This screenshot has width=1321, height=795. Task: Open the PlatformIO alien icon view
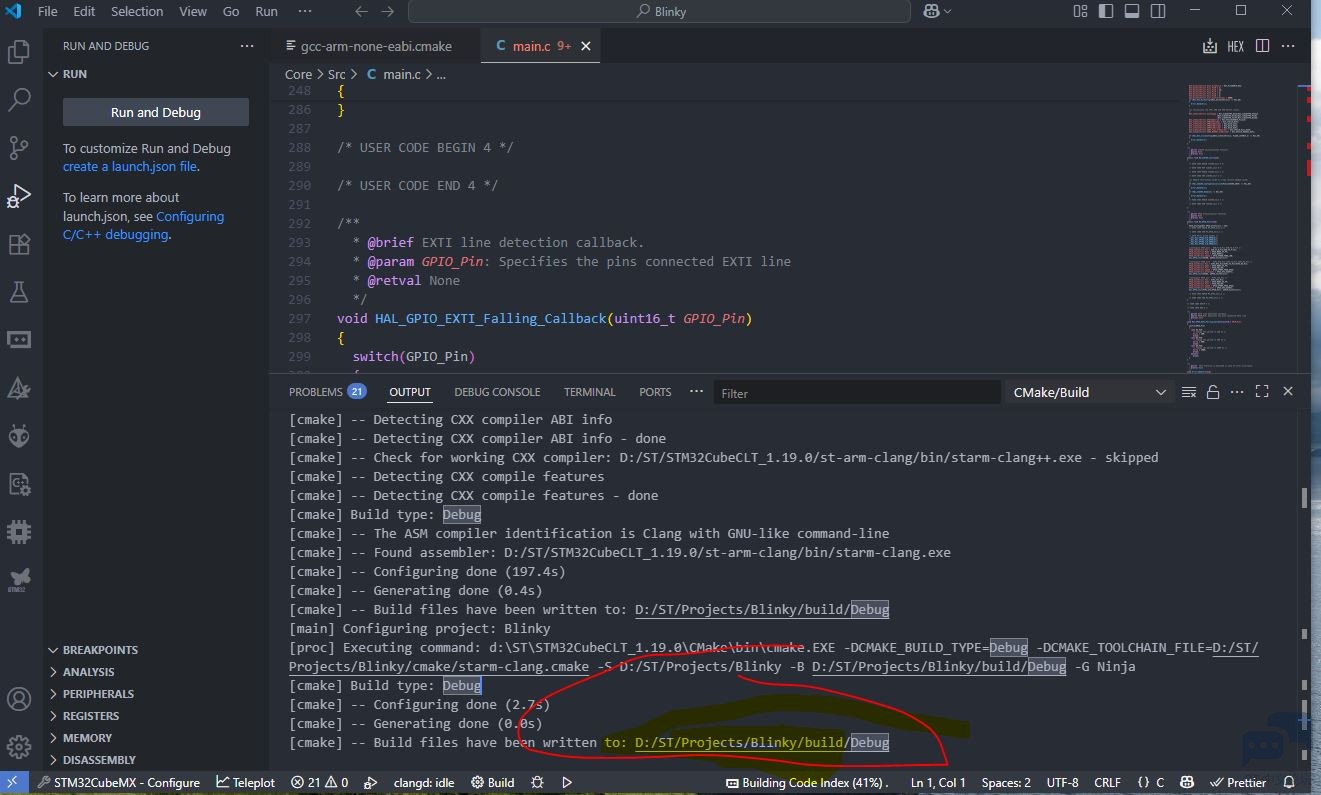(19, 435)
